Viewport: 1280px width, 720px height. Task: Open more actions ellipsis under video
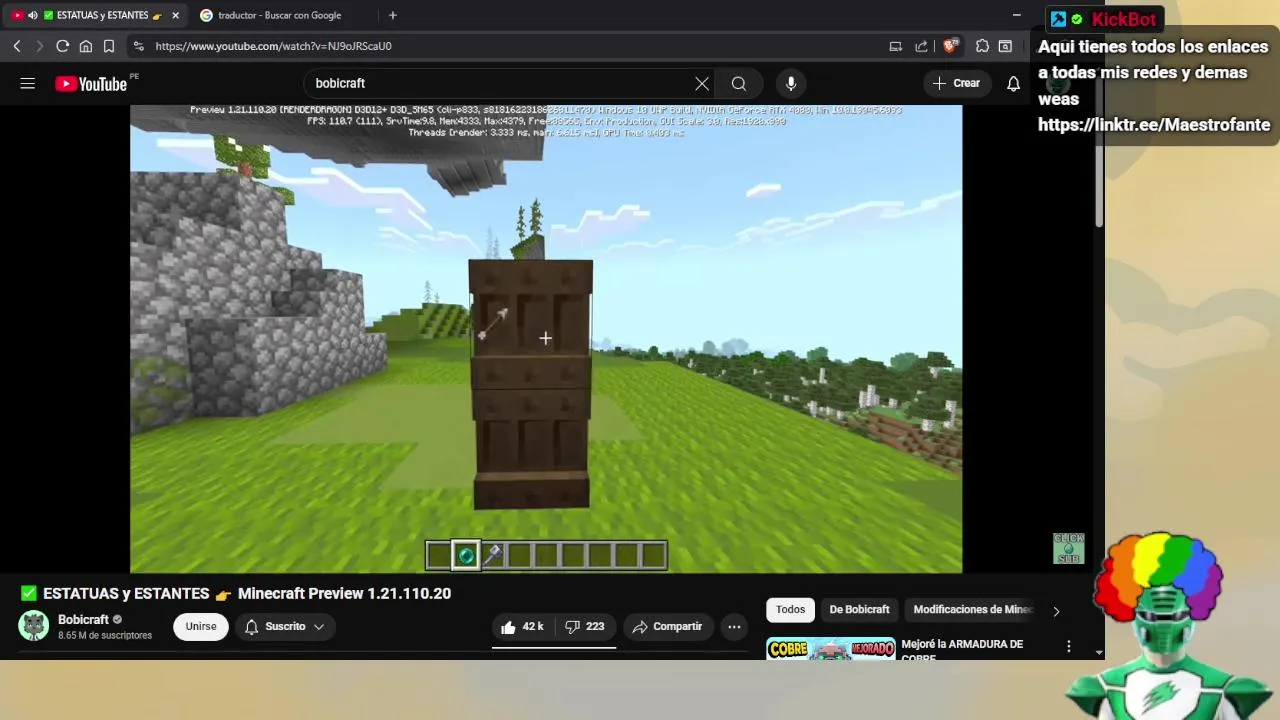click(x=734, y=627)
